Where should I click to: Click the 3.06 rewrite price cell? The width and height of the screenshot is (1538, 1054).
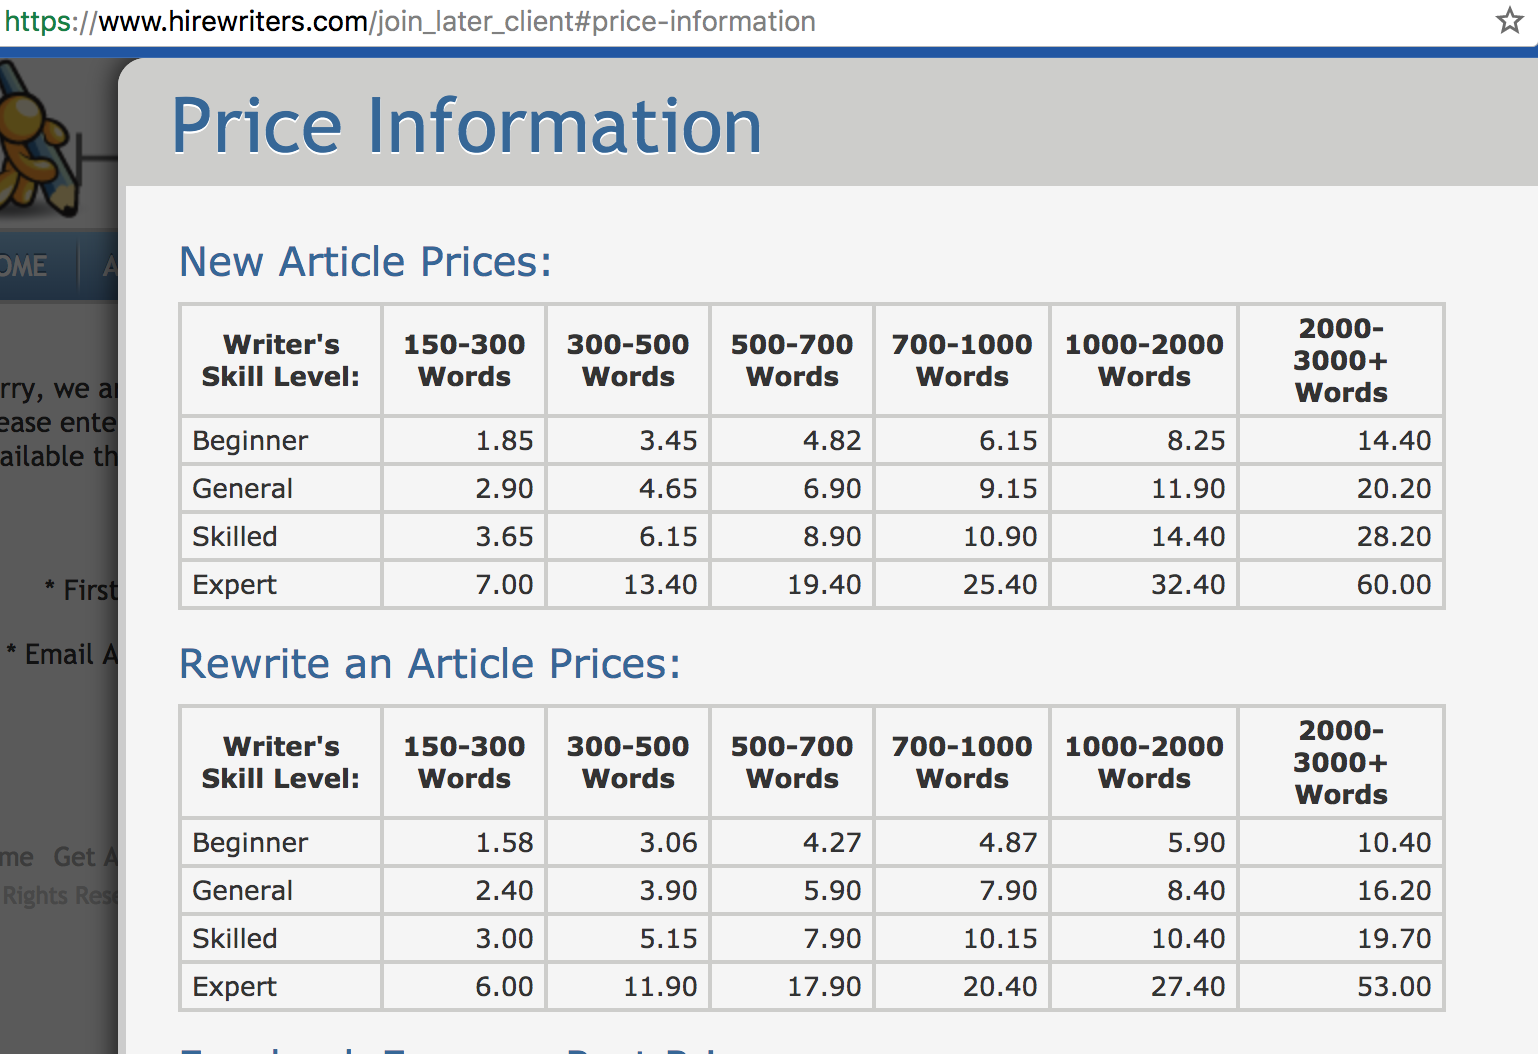point(628,842)
